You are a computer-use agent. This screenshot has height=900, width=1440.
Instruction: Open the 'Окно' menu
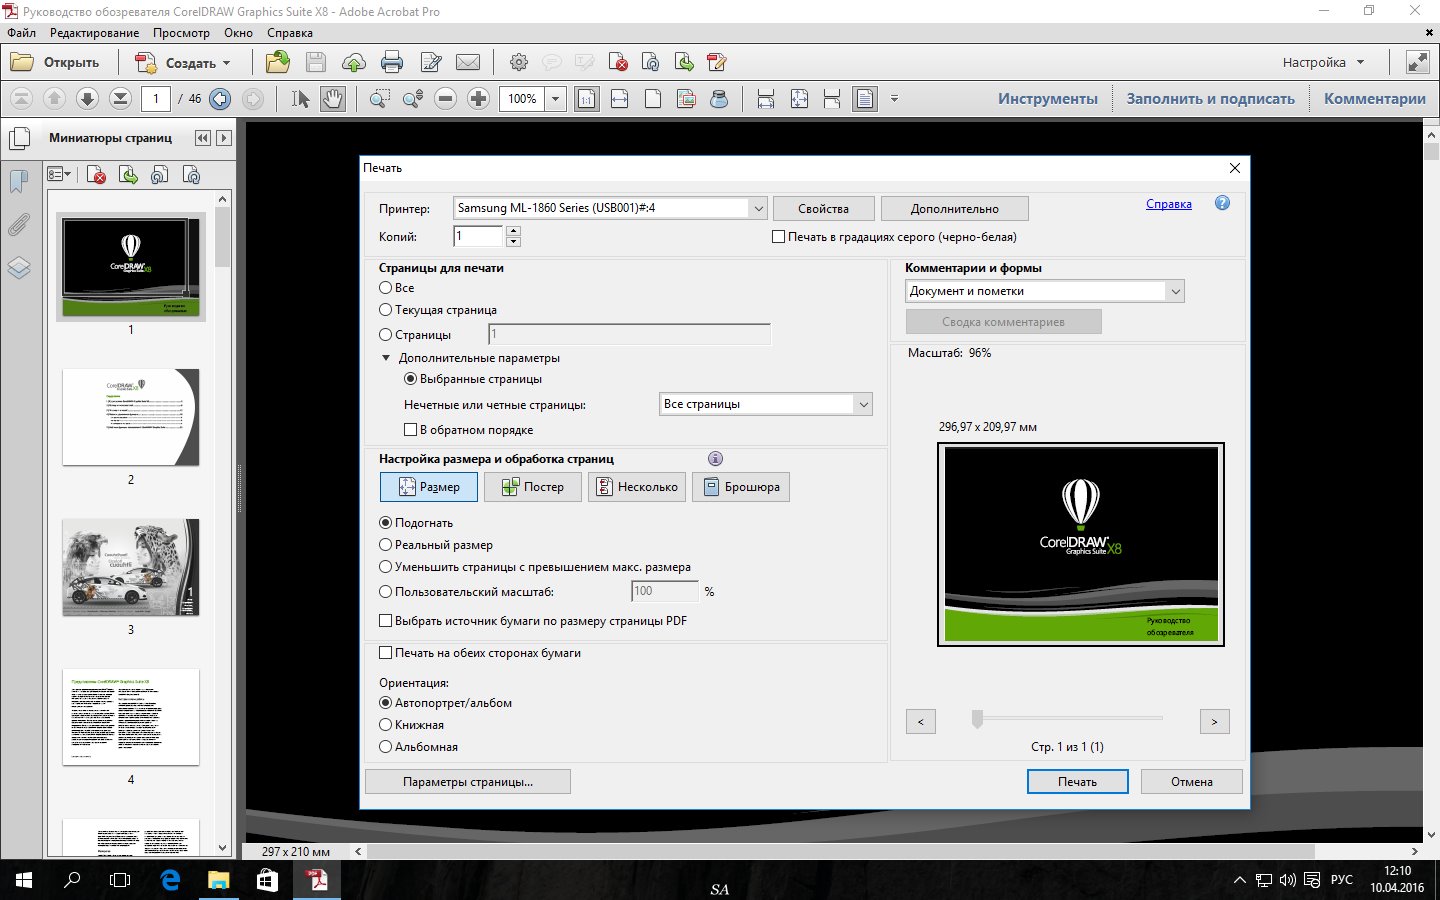(x=238, y=32)
